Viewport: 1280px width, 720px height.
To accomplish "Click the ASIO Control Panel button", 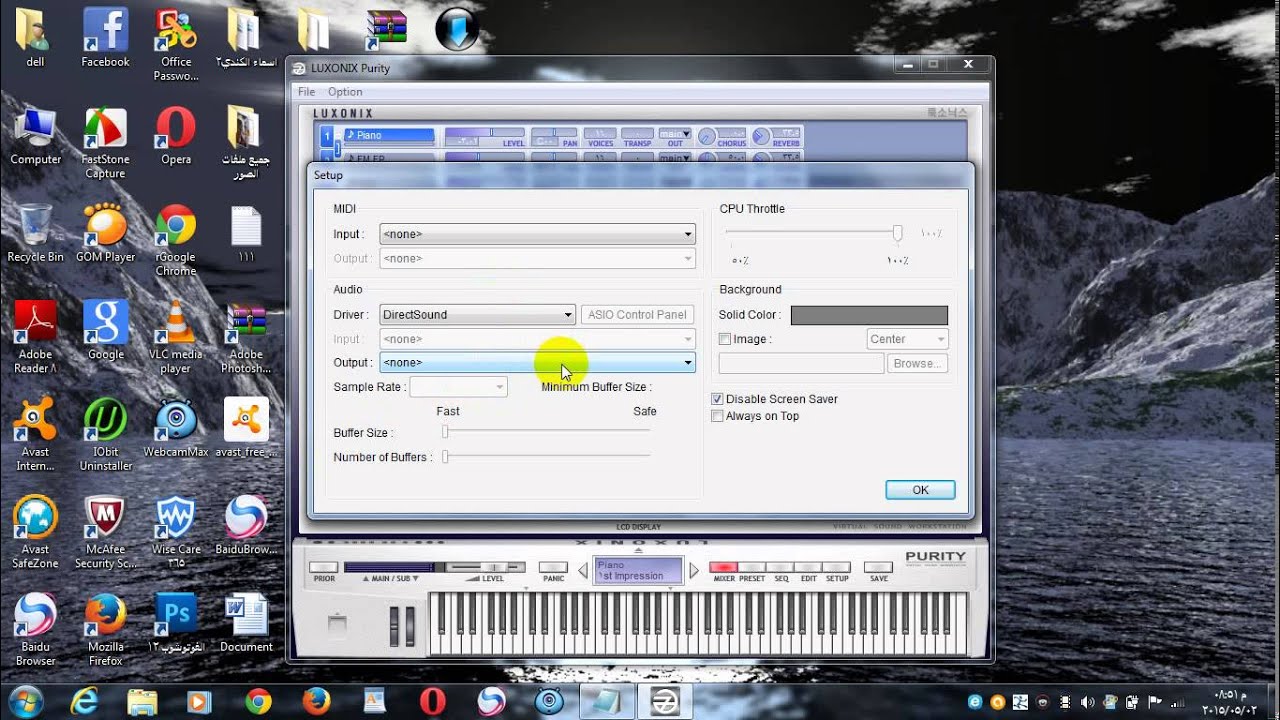I will tap(637, 314).
